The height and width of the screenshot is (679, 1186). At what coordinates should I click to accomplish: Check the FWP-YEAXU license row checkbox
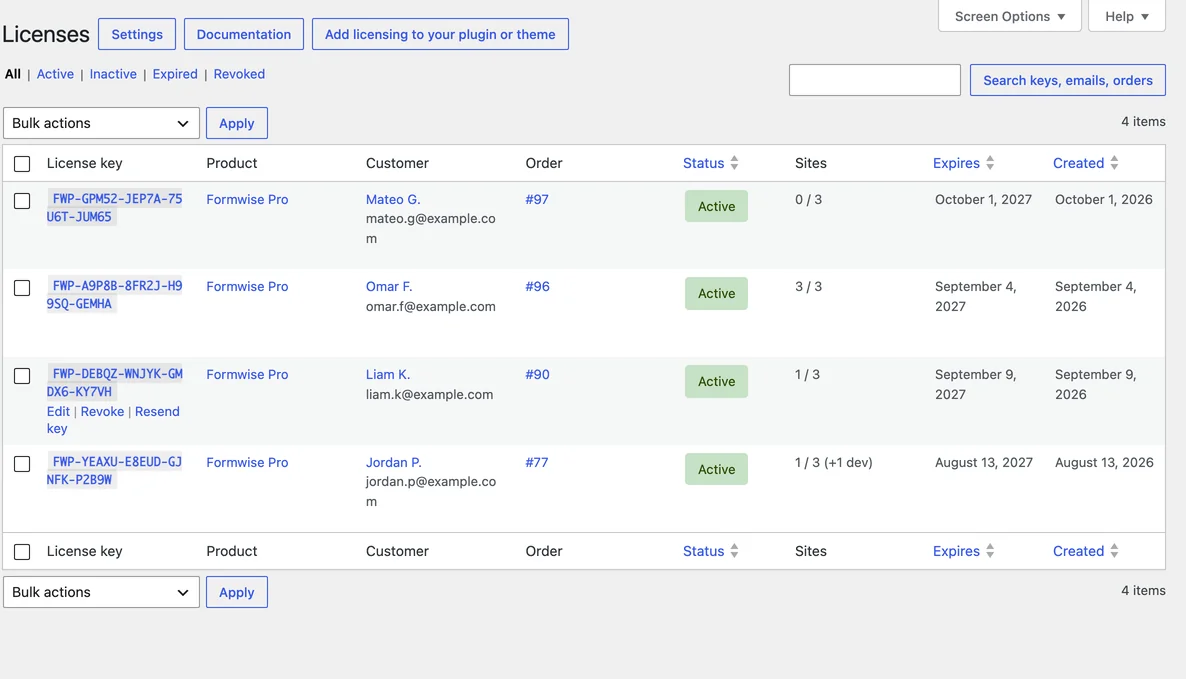point(22,464)
